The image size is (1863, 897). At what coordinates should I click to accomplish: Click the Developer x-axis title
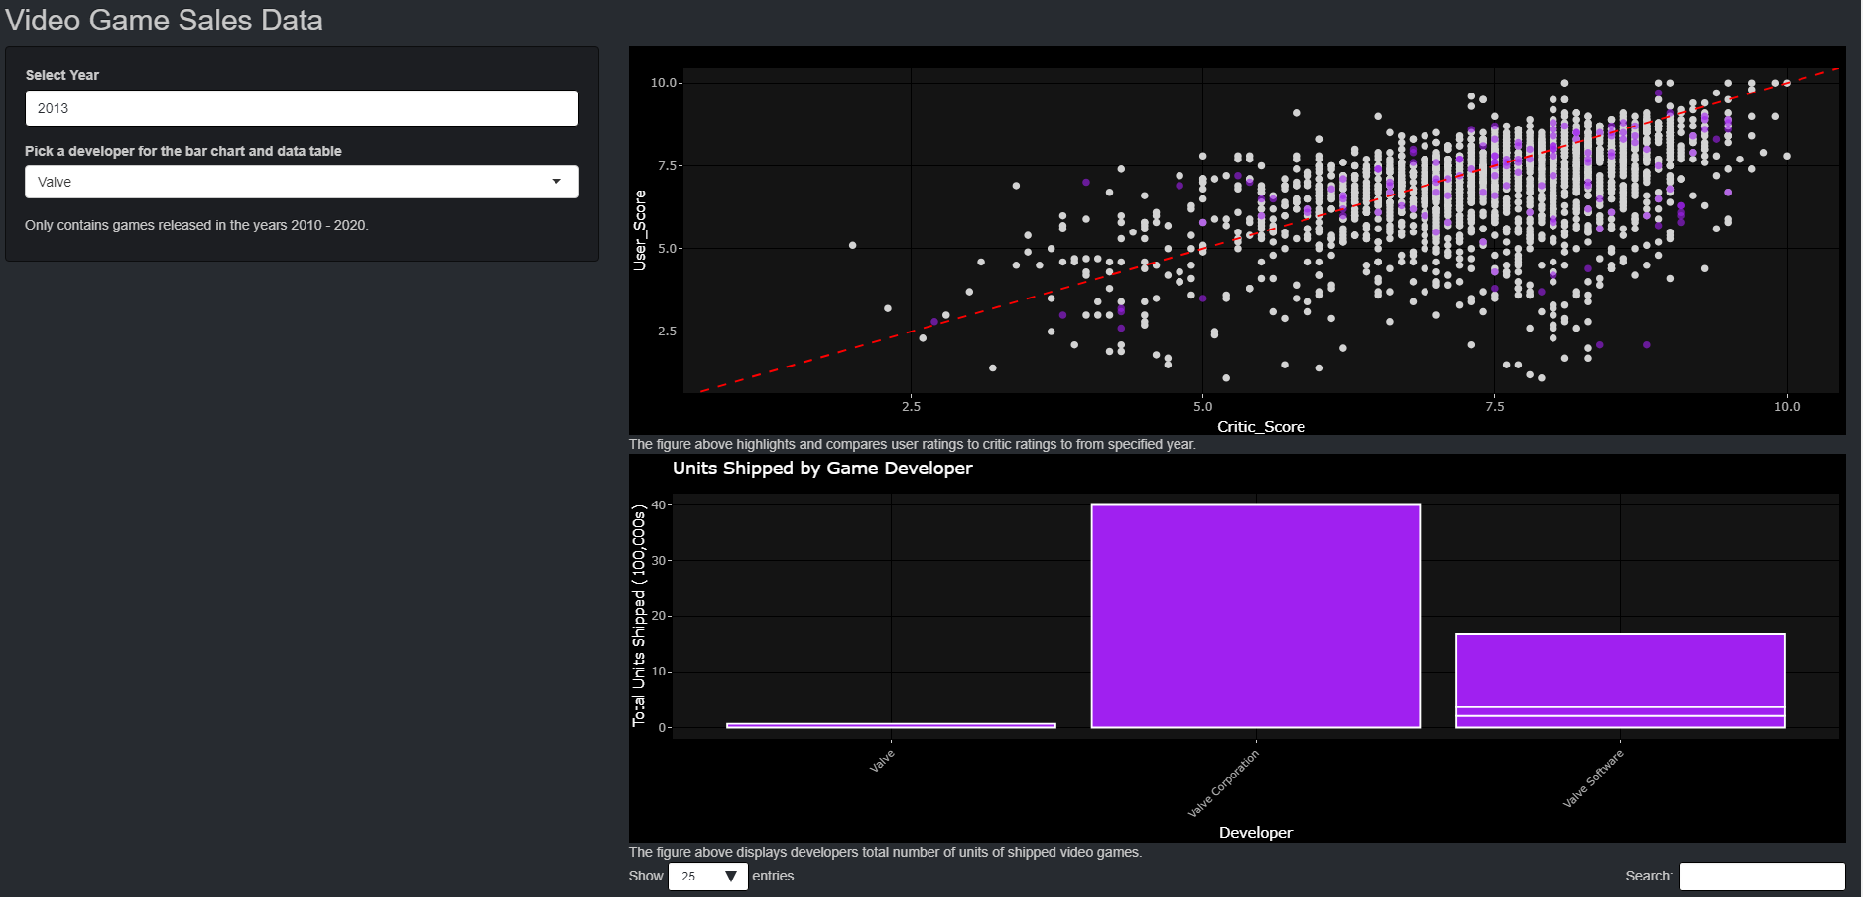[x=1255, y=833]
